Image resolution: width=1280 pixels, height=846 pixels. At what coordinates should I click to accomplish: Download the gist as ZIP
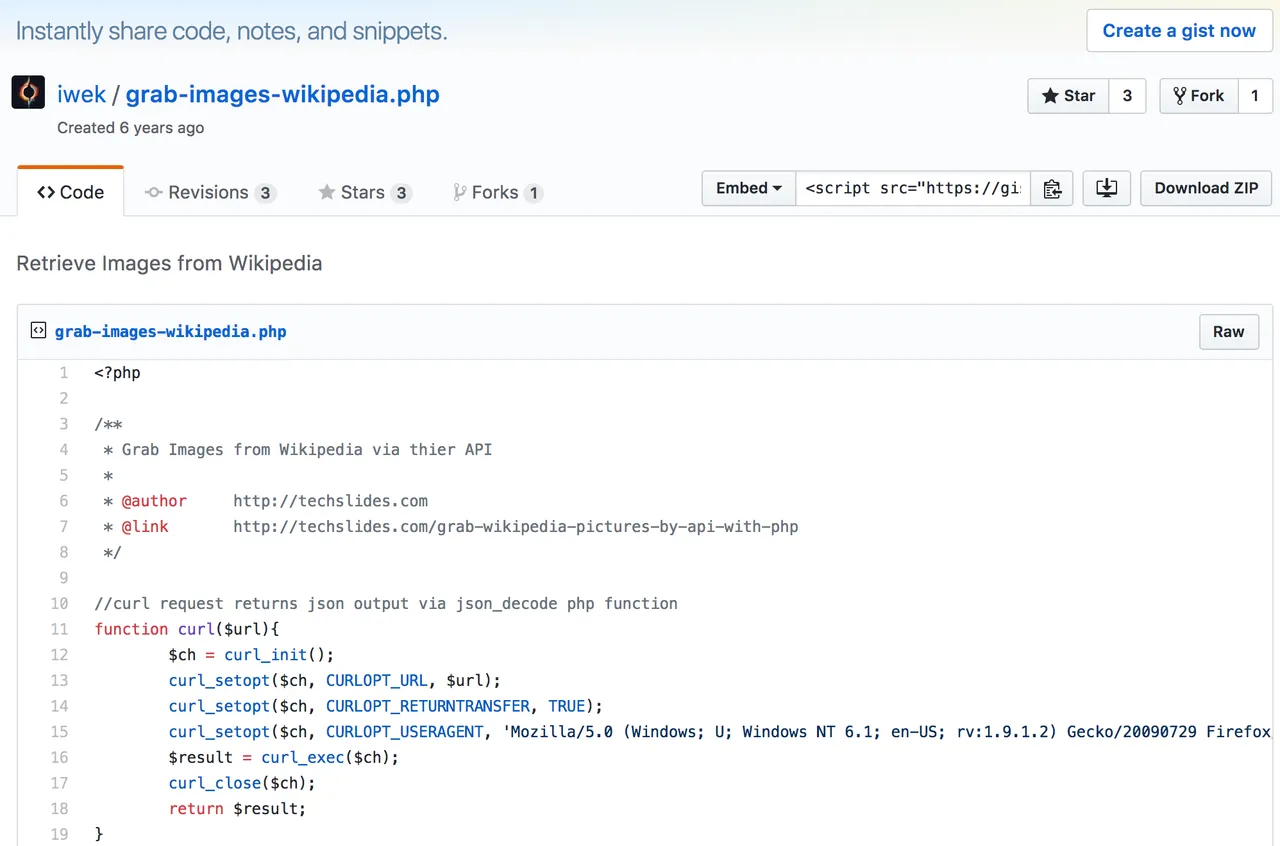(1206, 188)
